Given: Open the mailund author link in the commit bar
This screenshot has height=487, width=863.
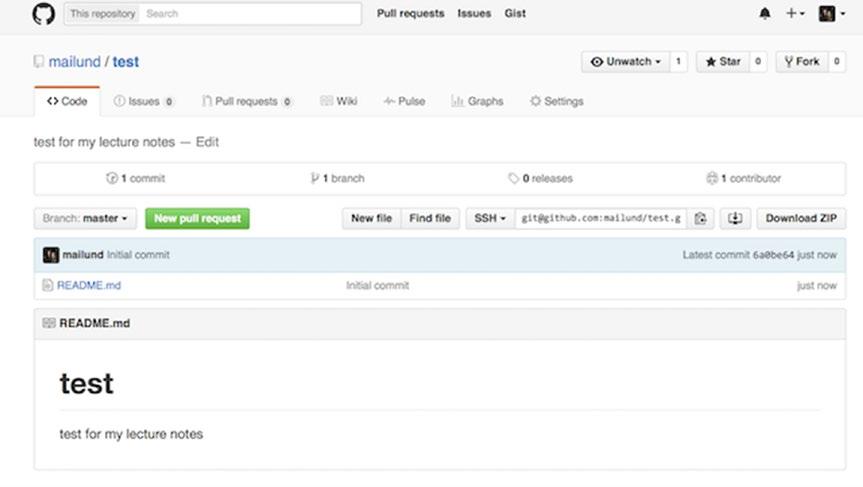Looking at the screenshot, I should coord(83,255).
